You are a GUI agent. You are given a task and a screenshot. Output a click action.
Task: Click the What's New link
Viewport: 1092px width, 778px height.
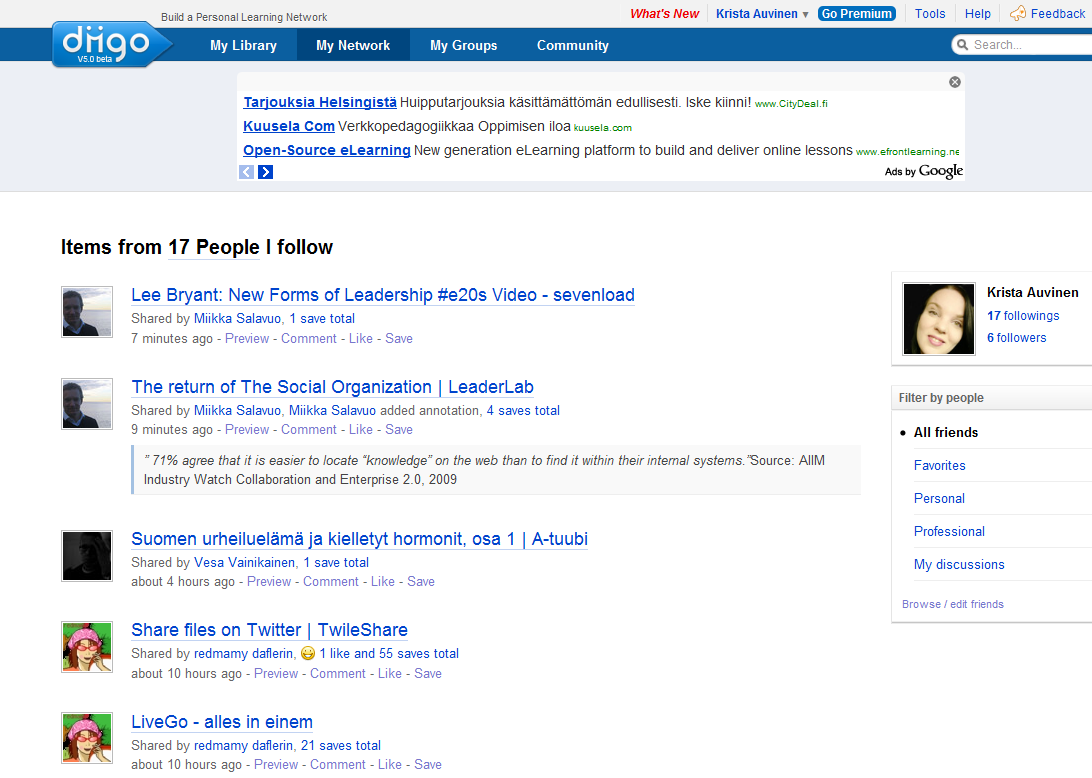tap(664, 14)
